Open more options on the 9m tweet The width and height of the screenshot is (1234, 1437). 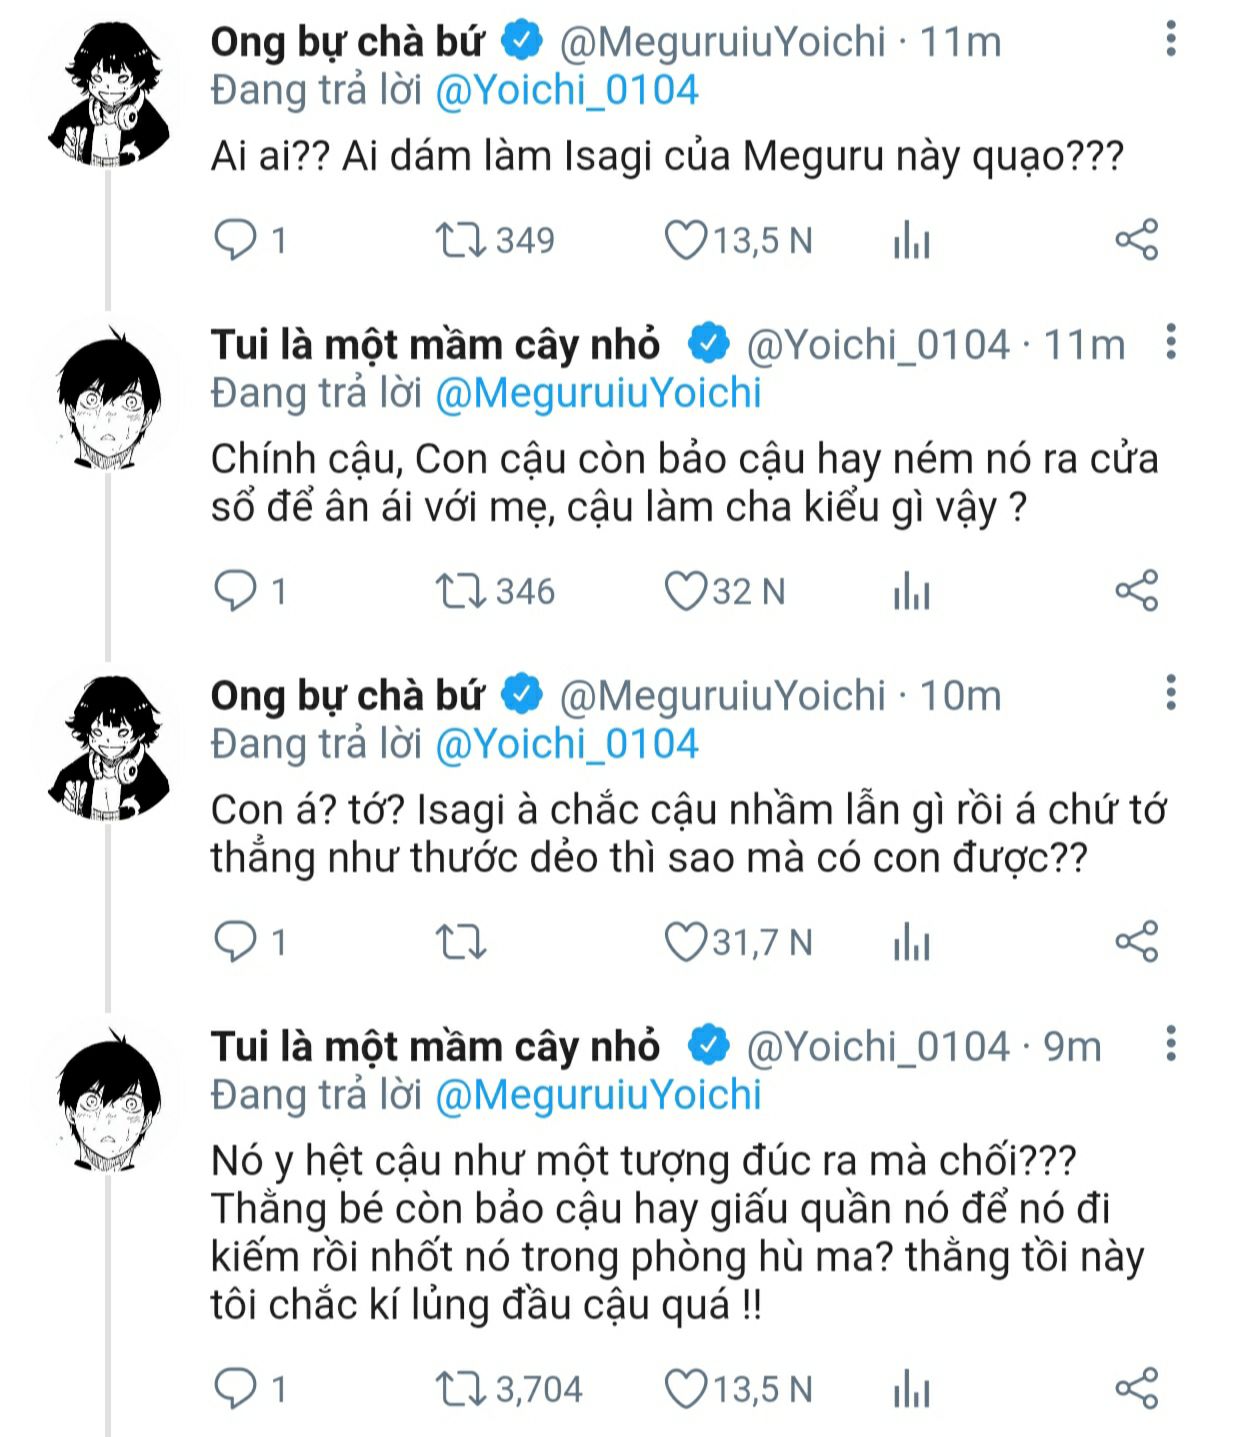click(1171, 1044)
